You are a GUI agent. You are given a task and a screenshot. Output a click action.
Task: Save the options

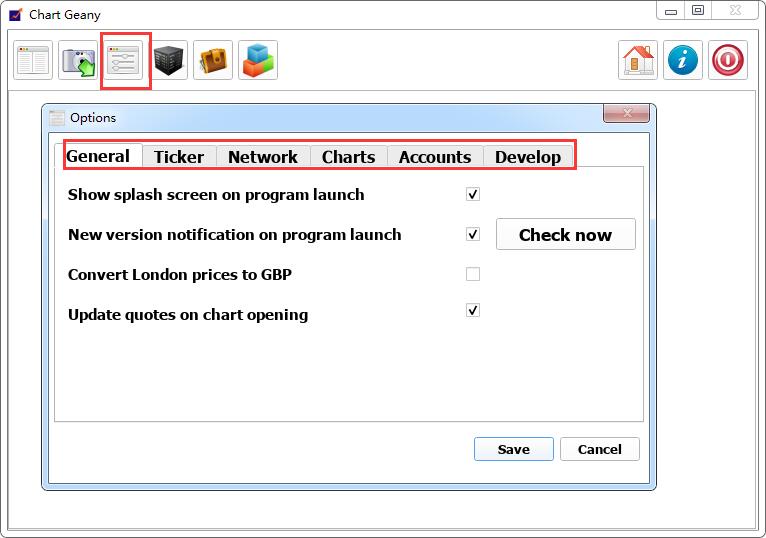tap(513, 449)
